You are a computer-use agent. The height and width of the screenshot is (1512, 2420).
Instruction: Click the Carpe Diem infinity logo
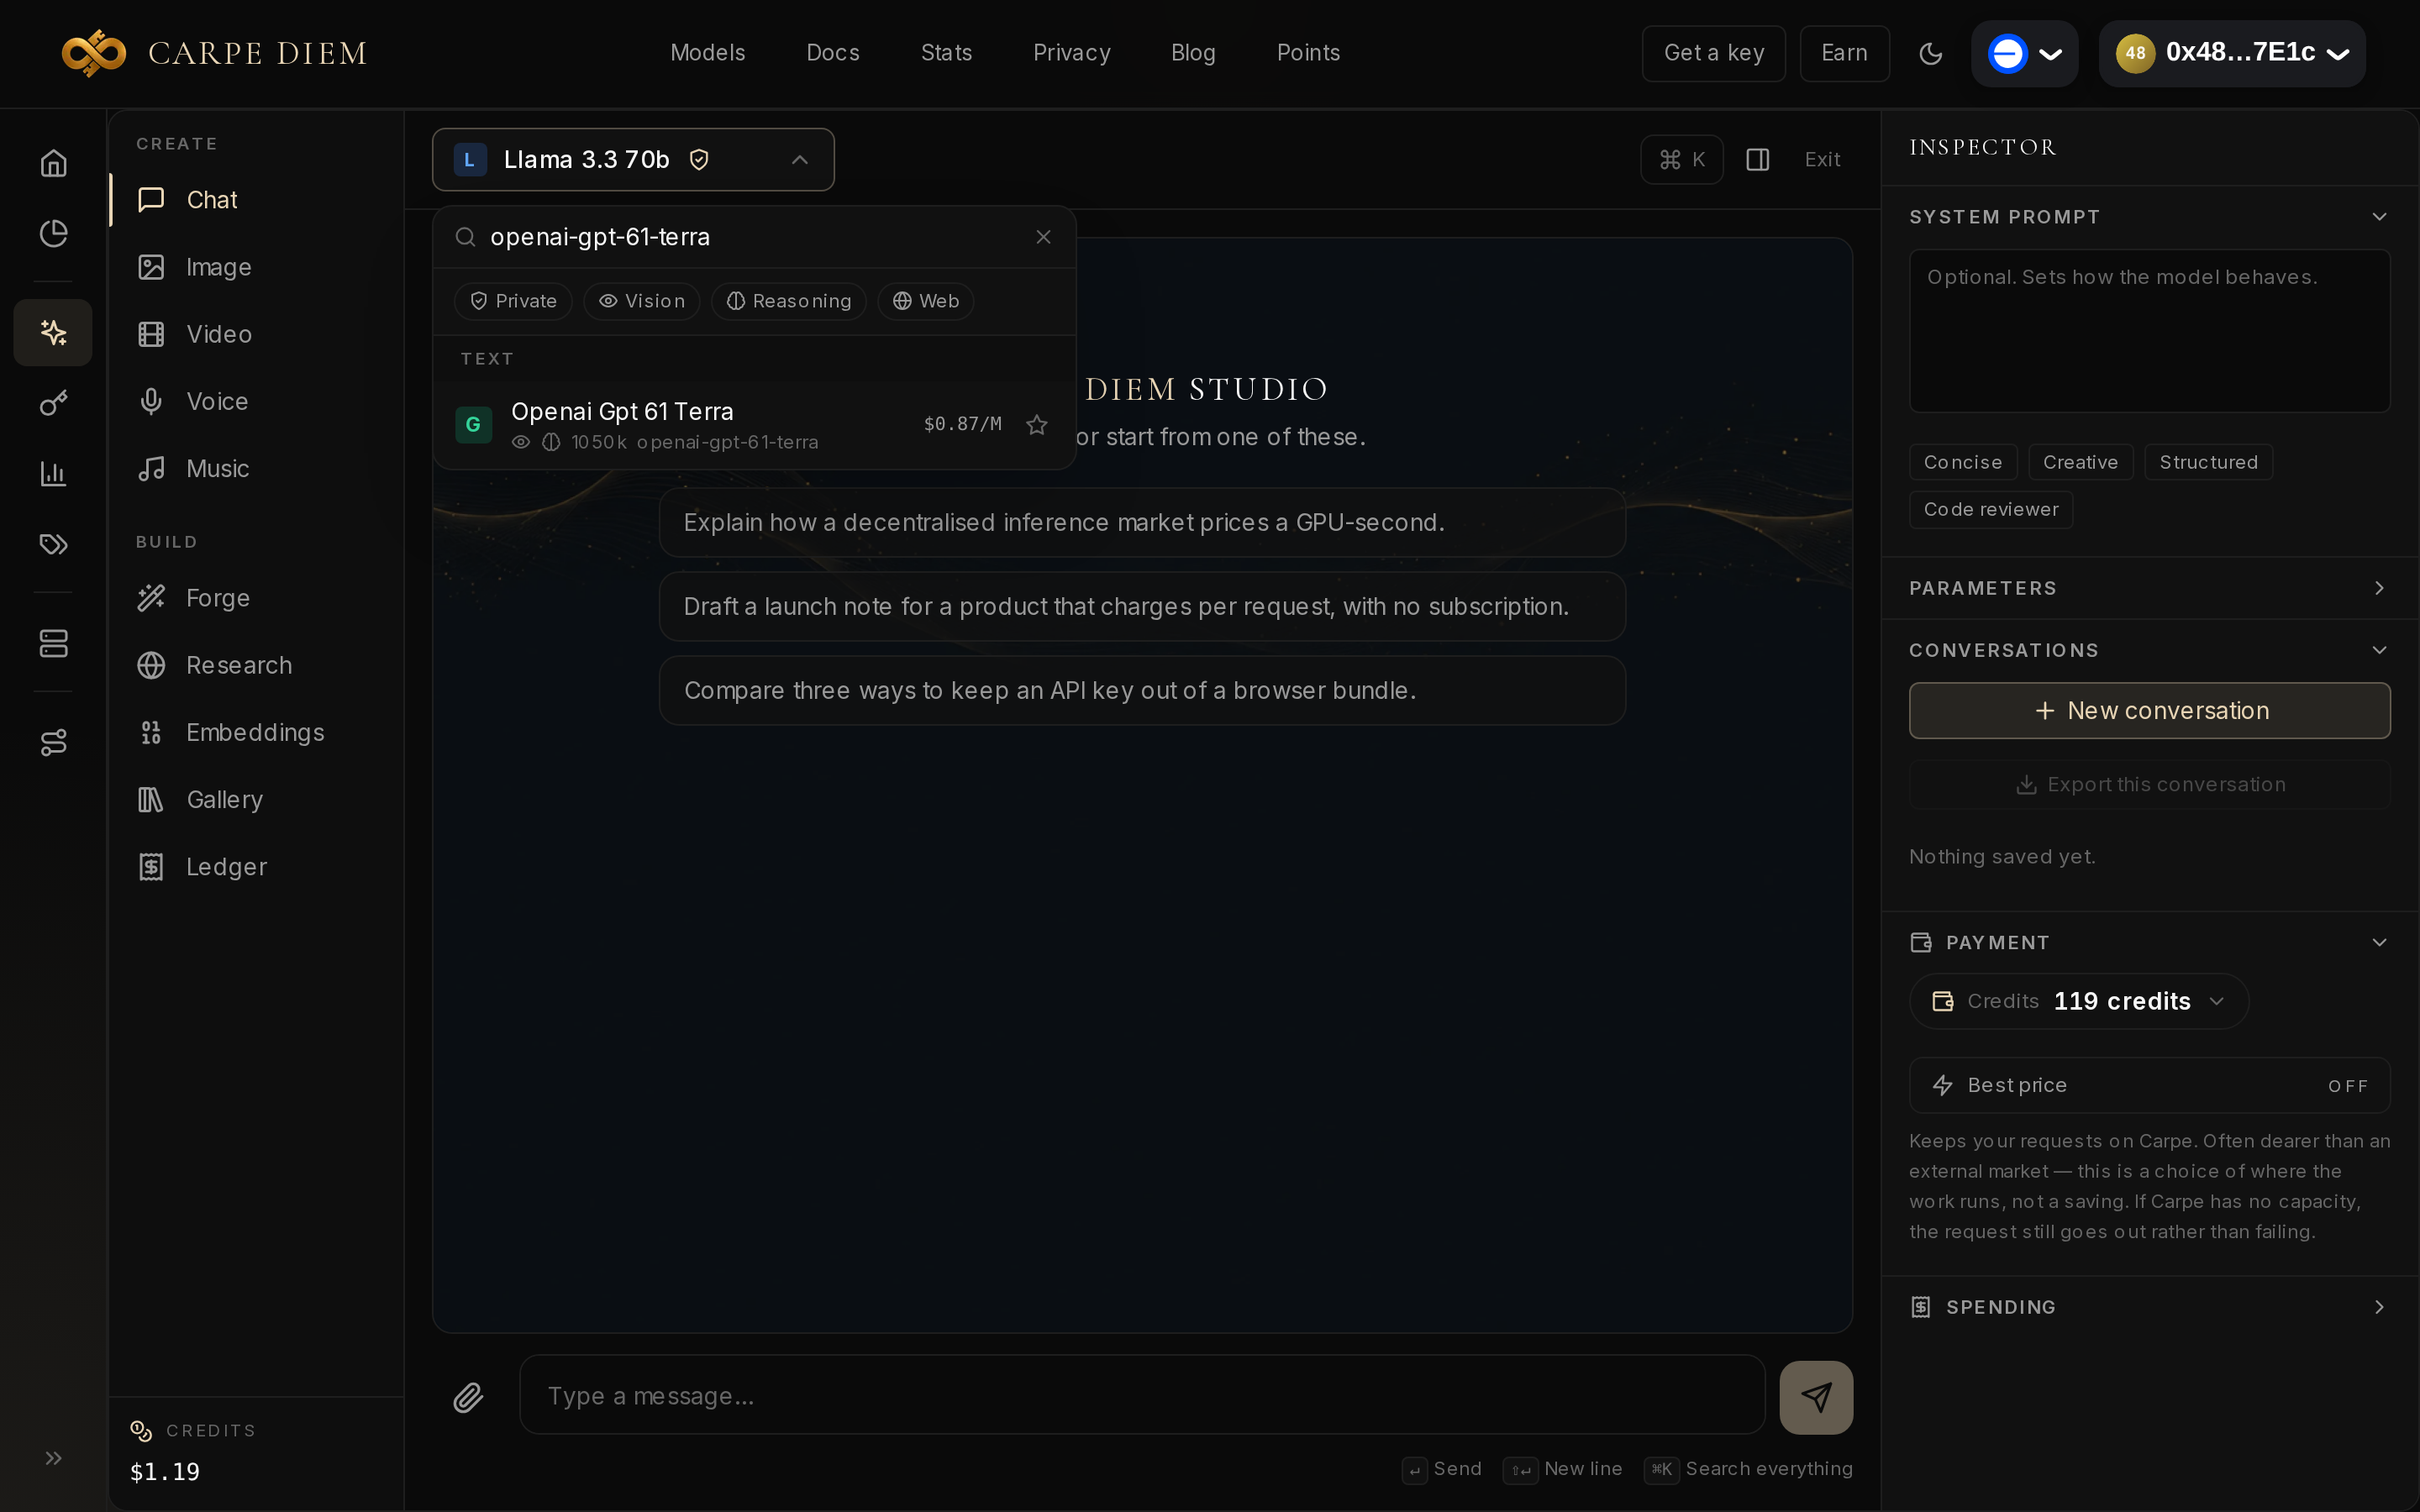[x=93, y=53]
